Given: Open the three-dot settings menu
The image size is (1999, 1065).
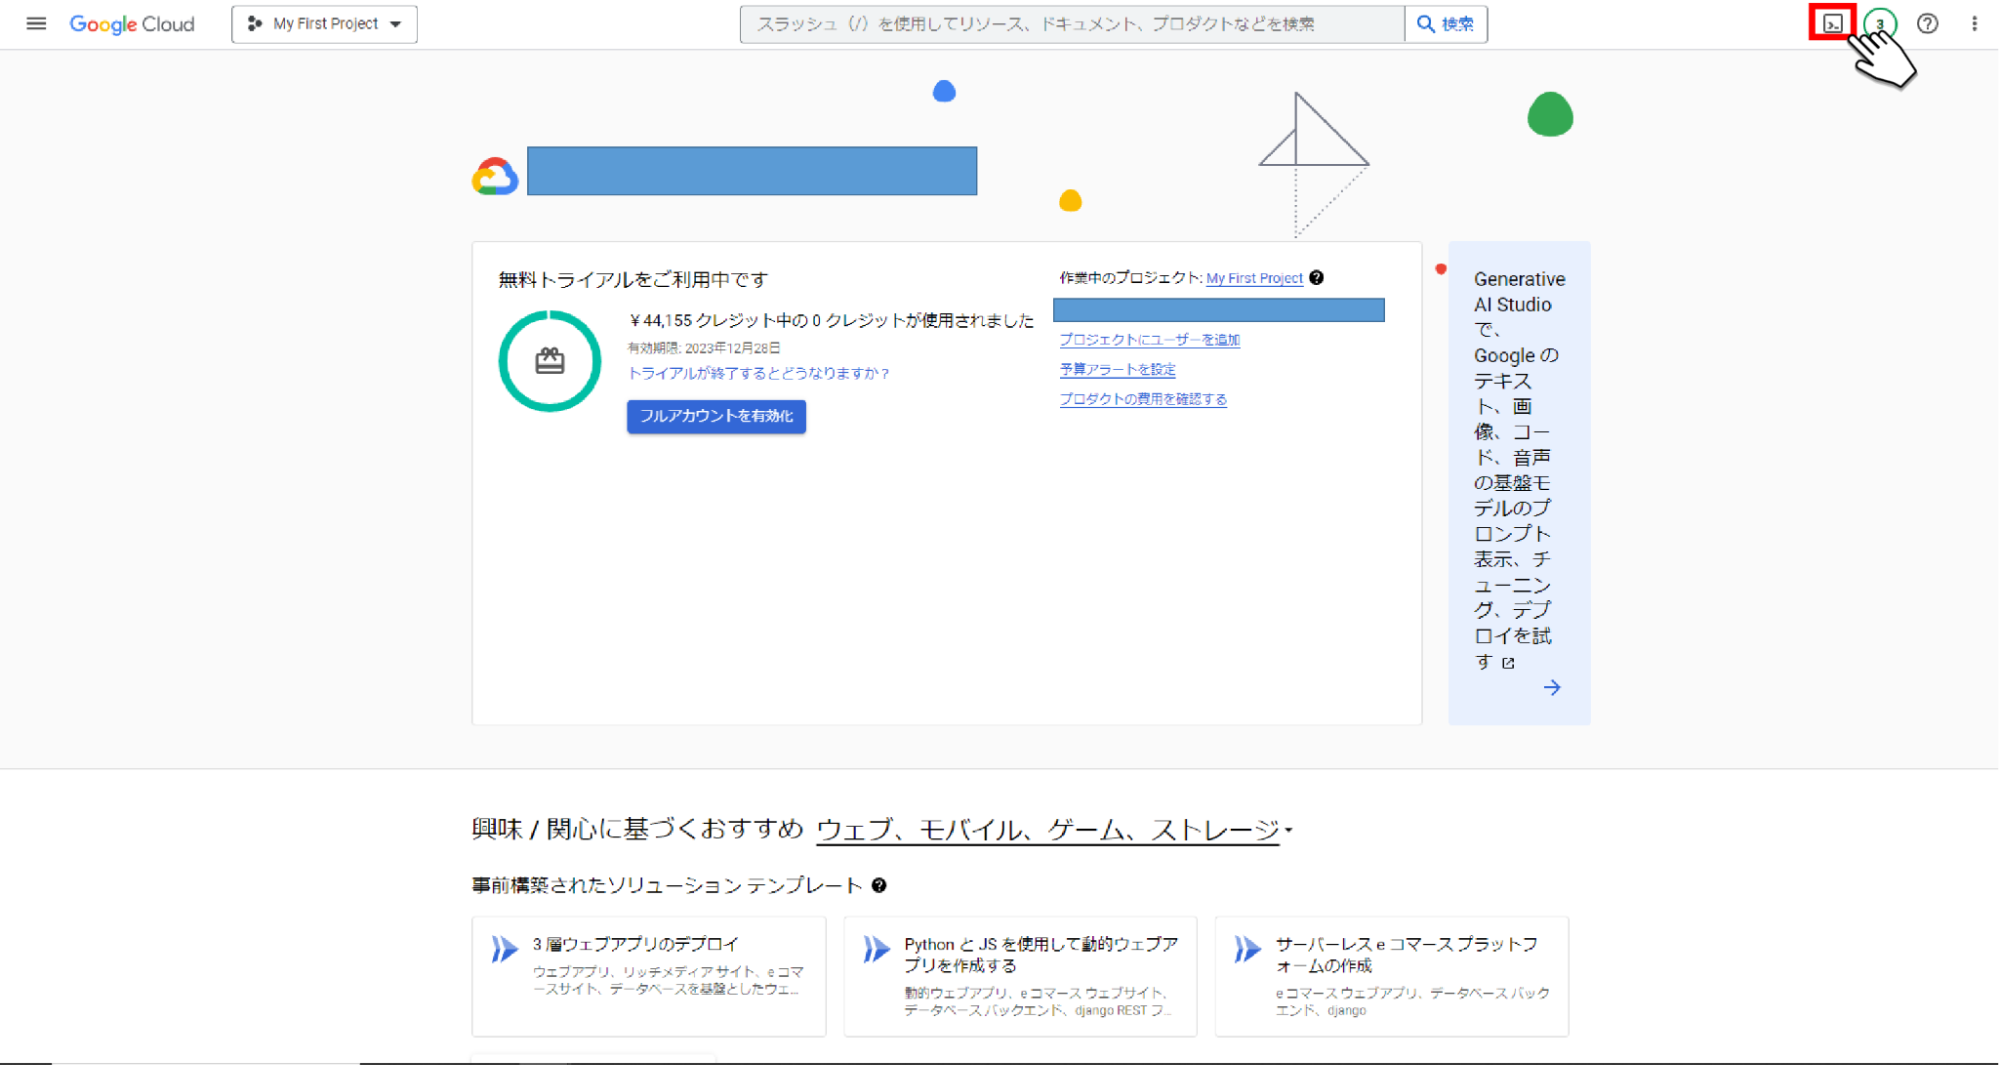Looking at the screenshot, I should tap(1974, 24).
